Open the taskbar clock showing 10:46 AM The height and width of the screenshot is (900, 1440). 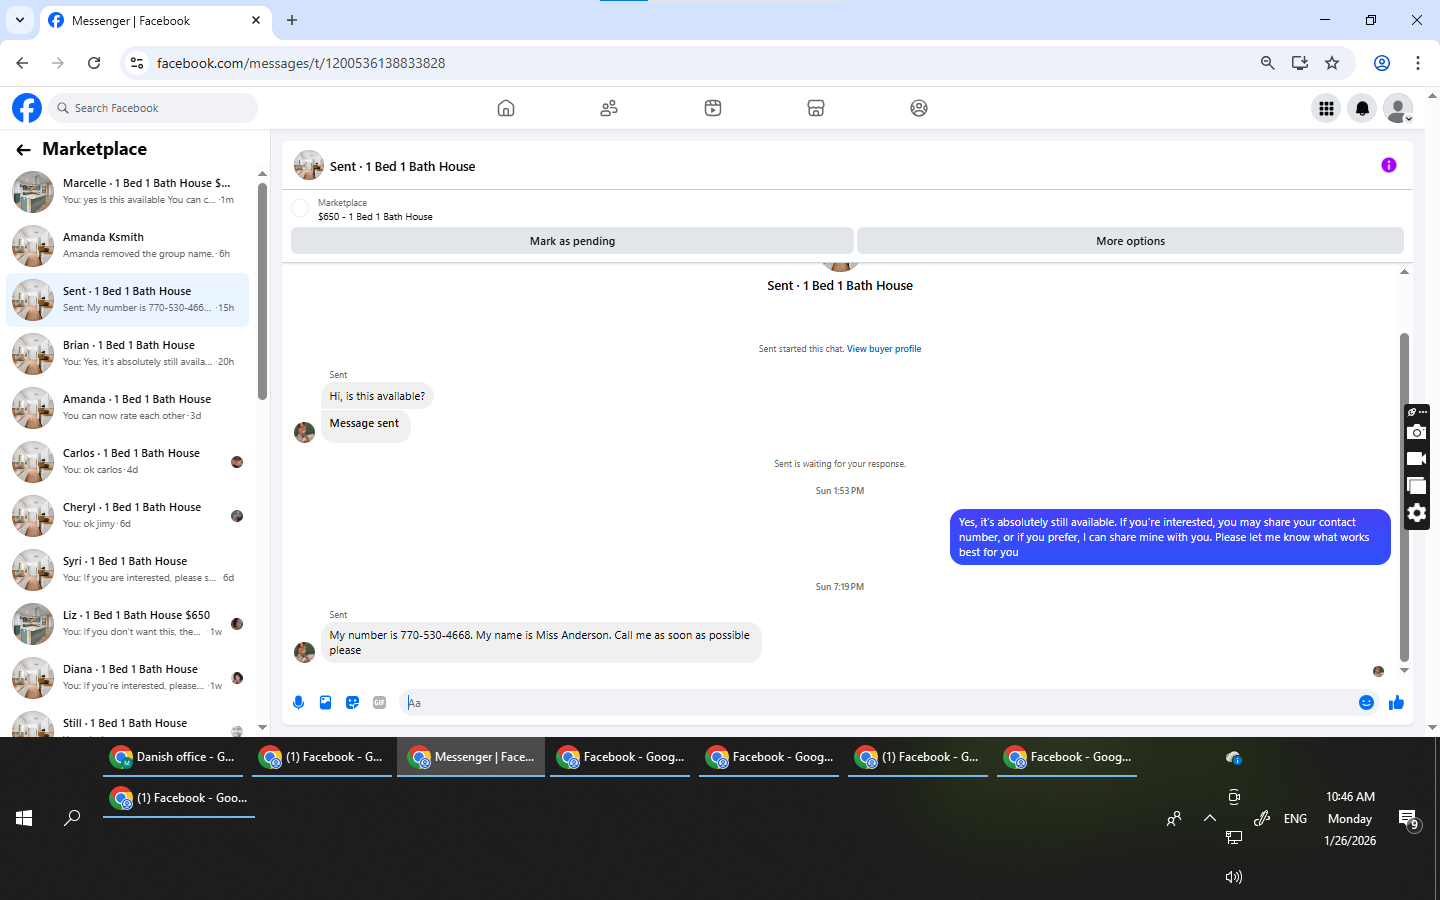coord(1350,818)
